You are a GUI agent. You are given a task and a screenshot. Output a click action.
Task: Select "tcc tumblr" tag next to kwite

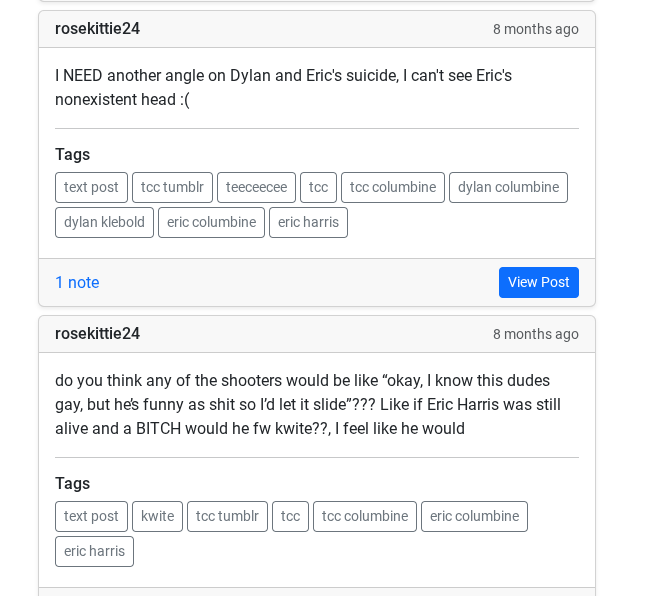coord(227,516)
